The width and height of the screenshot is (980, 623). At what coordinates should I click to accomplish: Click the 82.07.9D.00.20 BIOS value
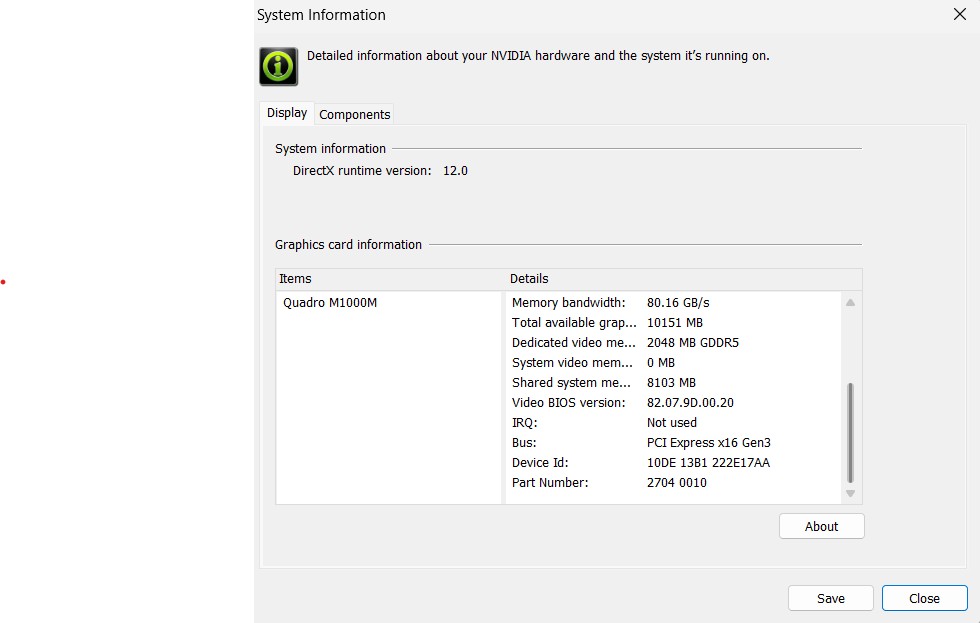point(690,402)
